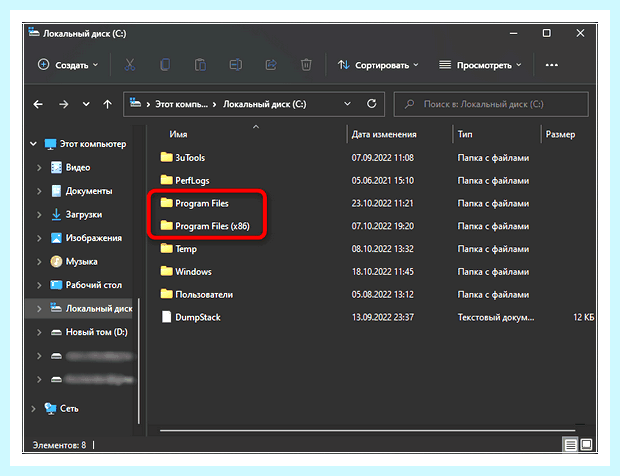Select Сеть in navigation pane
This screenshot has width=620, height=476.
(x=69, y=408)
